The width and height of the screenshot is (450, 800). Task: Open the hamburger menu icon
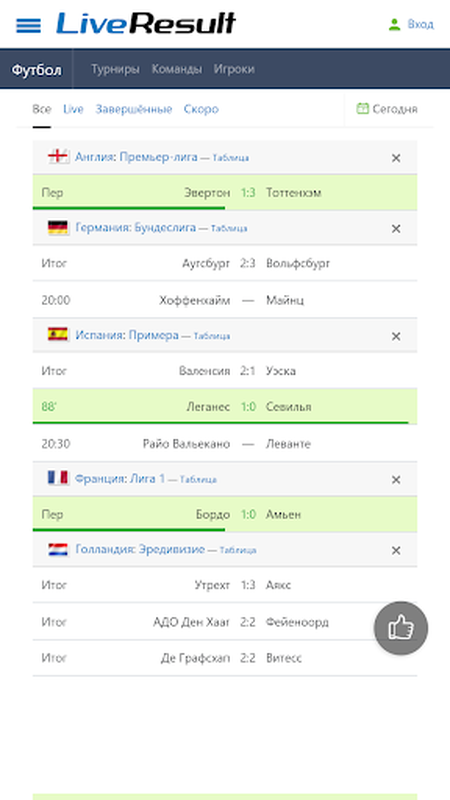pyautogui.click(x=29, y=25)
